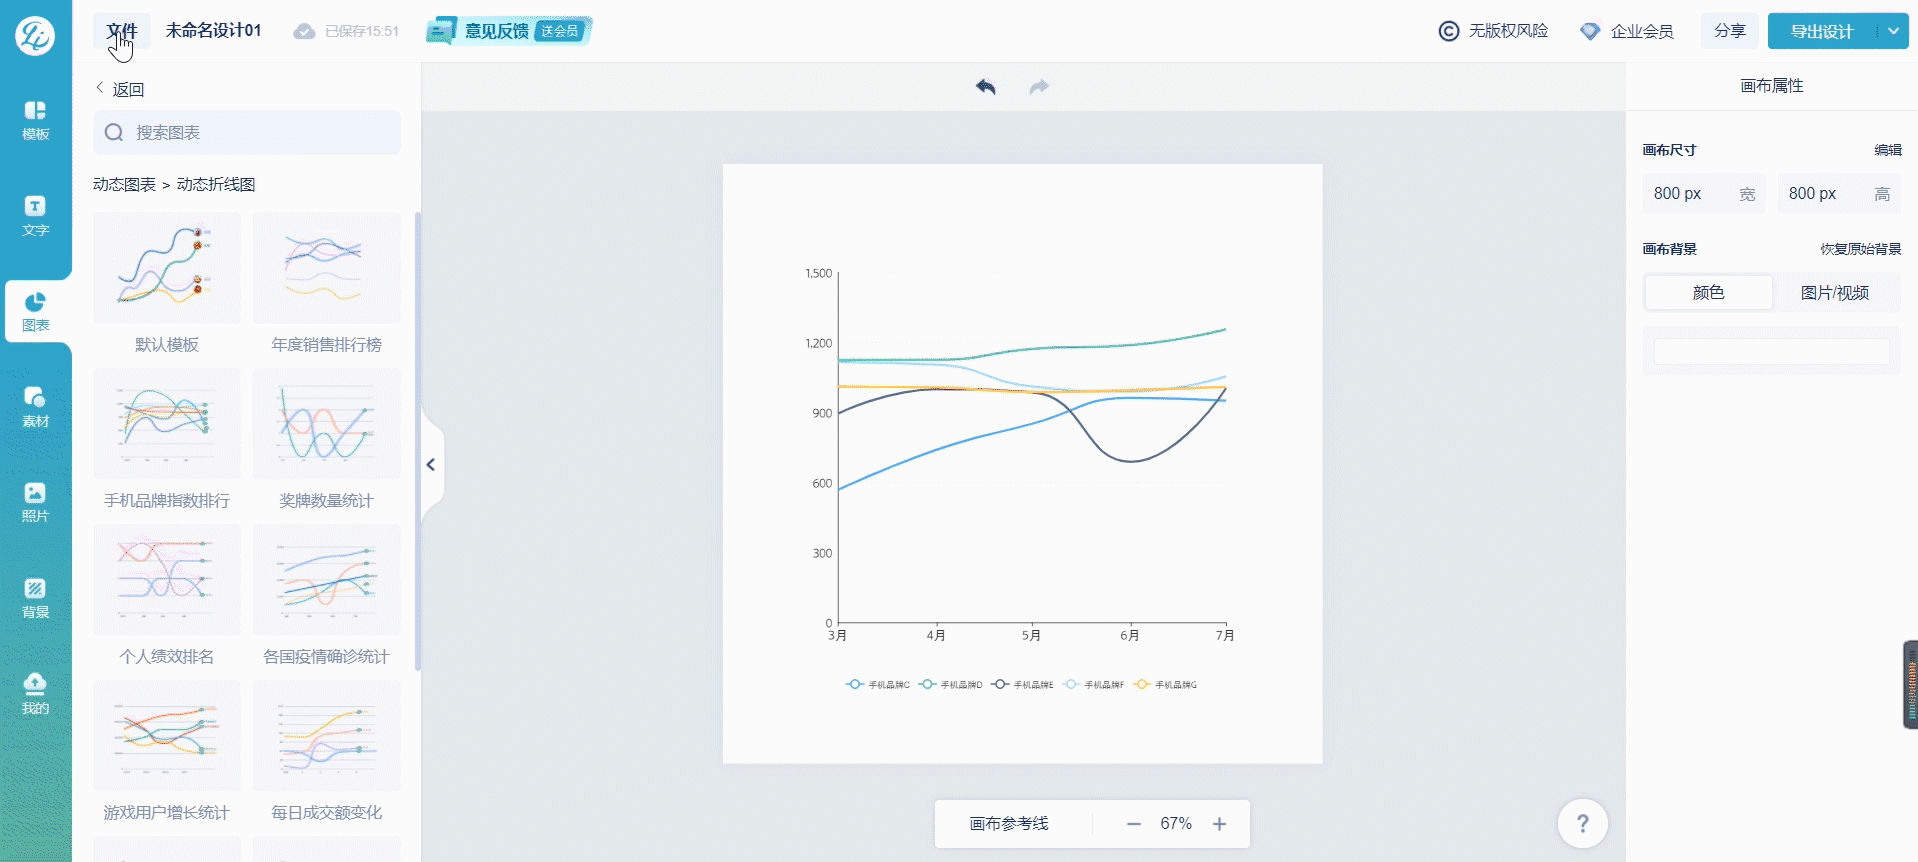Click the white background color swatch
This screenshot has width=1918, height=862.
click(x=1771, y=351)
